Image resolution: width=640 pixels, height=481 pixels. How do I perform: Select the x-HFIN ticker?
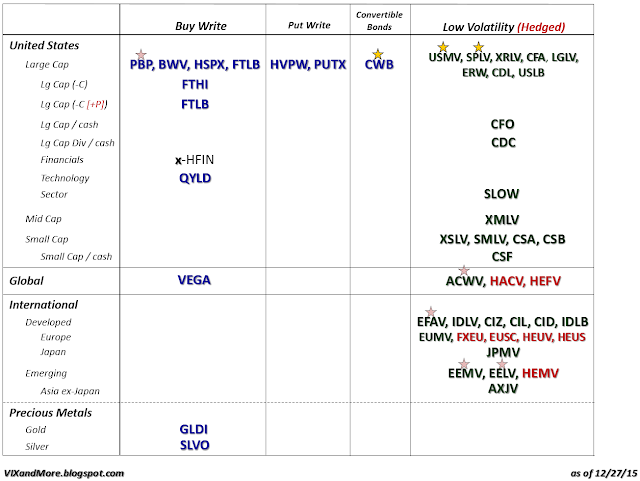pos(194,160)
